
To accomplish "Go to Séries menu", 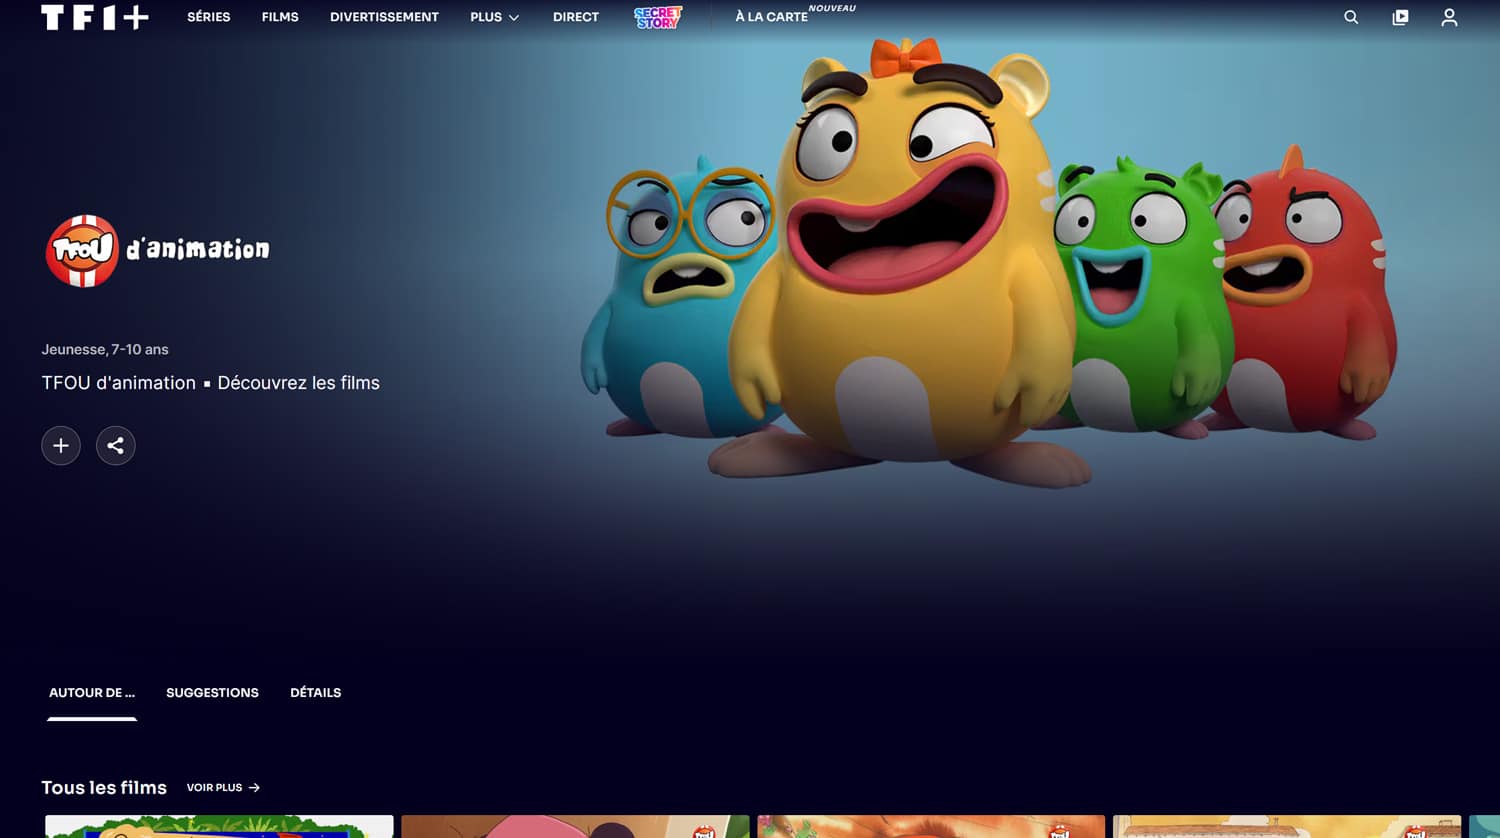I will click(x=209, y=17).
